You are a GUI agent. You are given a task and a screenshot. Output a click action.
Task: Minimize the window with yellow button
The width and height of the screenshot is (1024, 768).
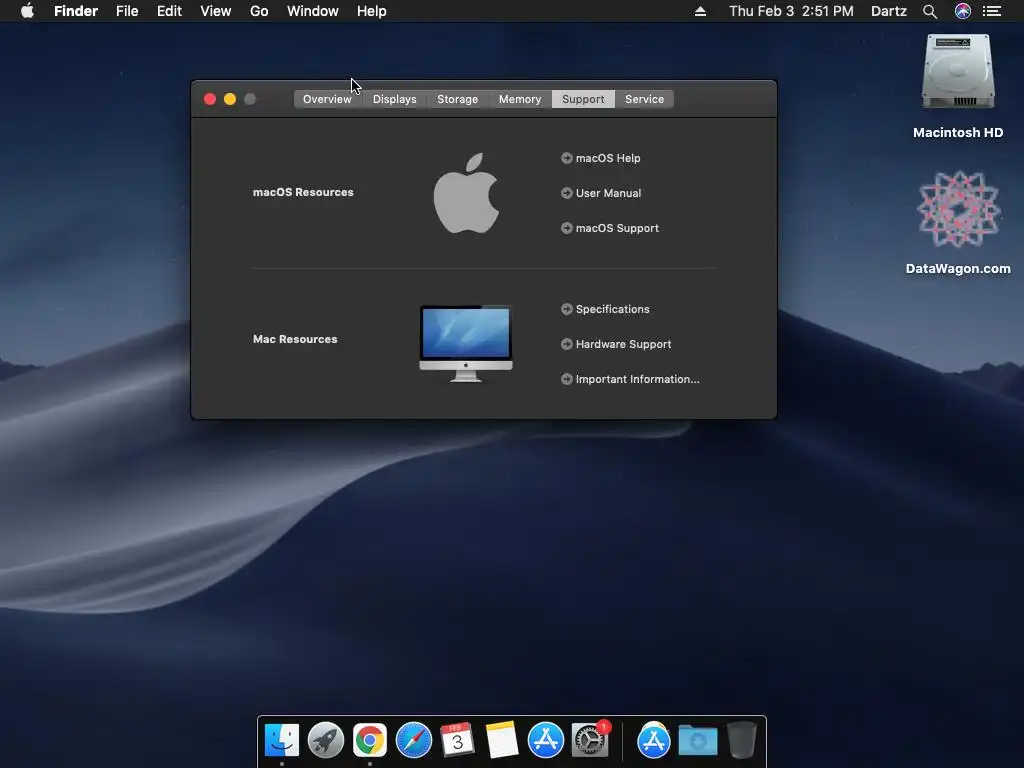tap(230, 99)
